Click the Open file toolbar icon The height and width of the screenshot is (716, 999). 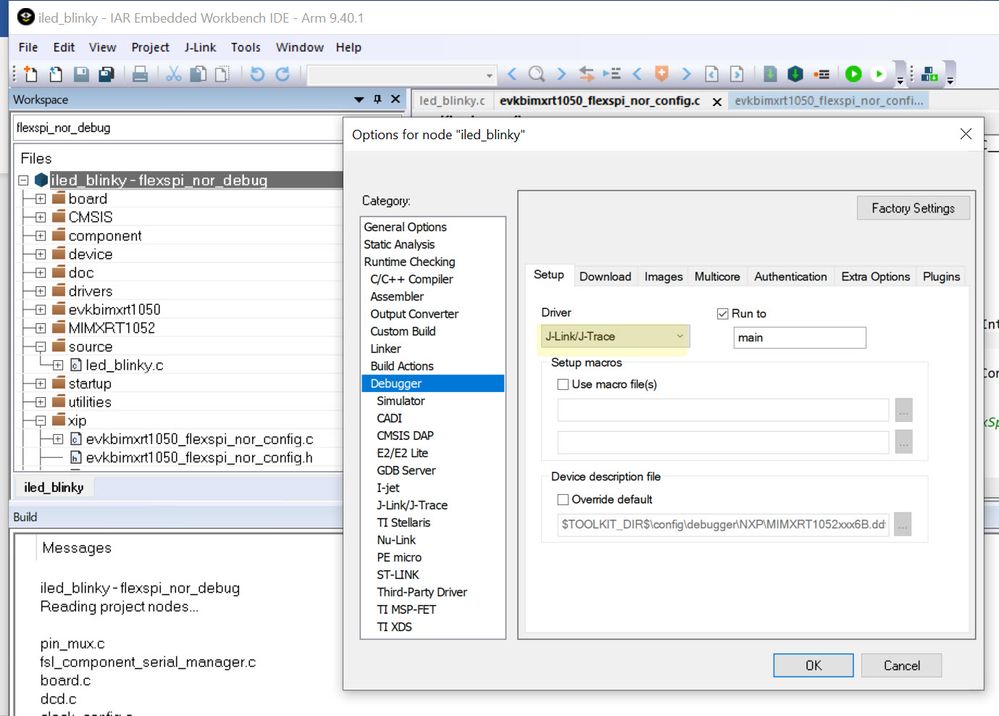point(56,75)
